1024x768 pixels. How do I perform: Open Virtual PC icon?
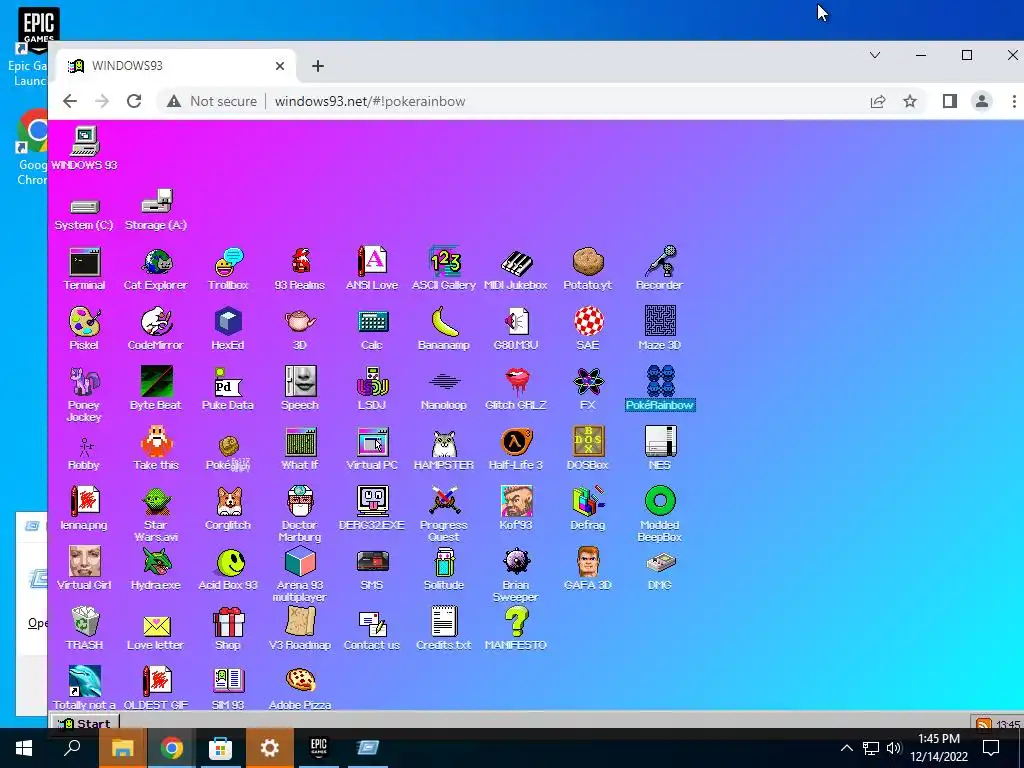(372, 442)
